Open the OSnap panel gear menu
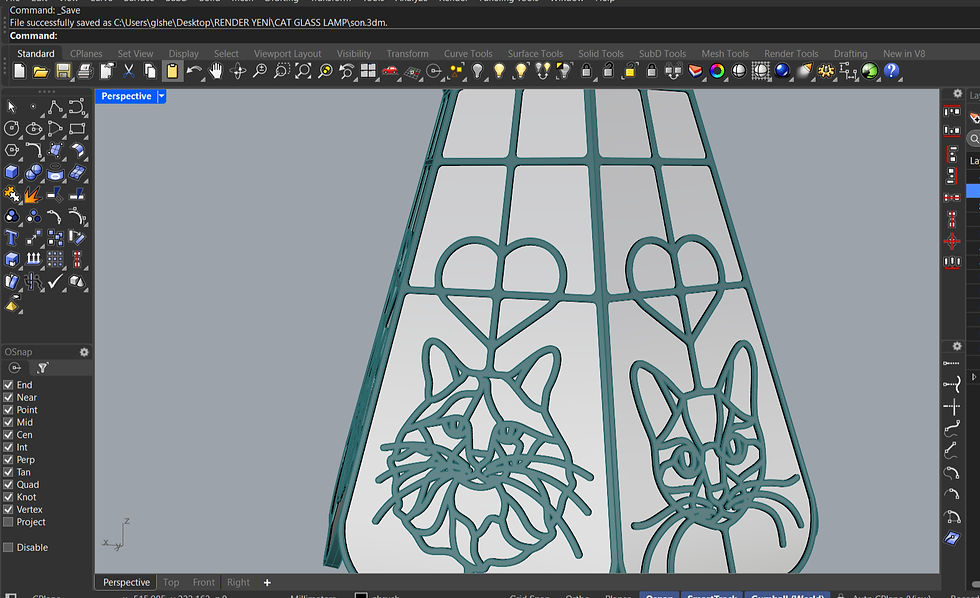 tap(84, 352)
